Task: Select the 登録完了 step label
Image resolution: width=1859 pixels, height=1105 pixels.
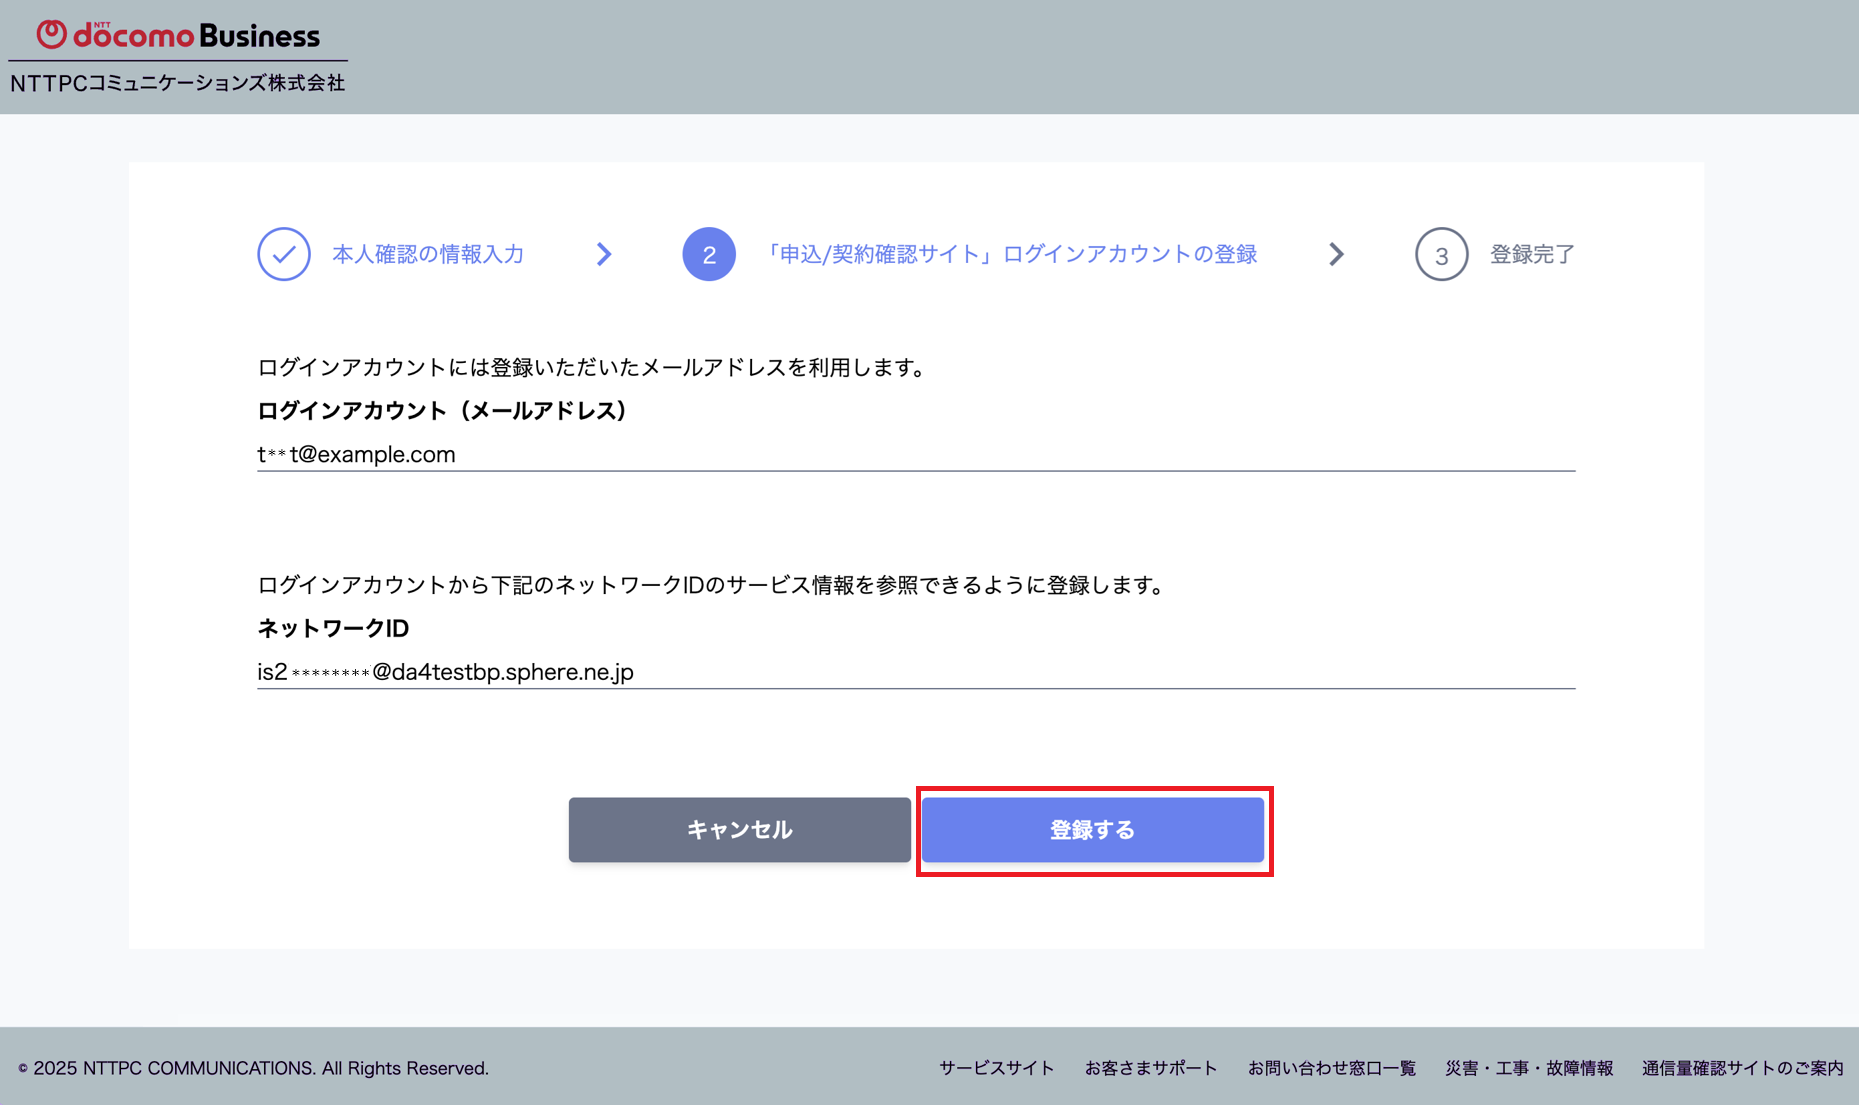Action: tap(1532, 254)
